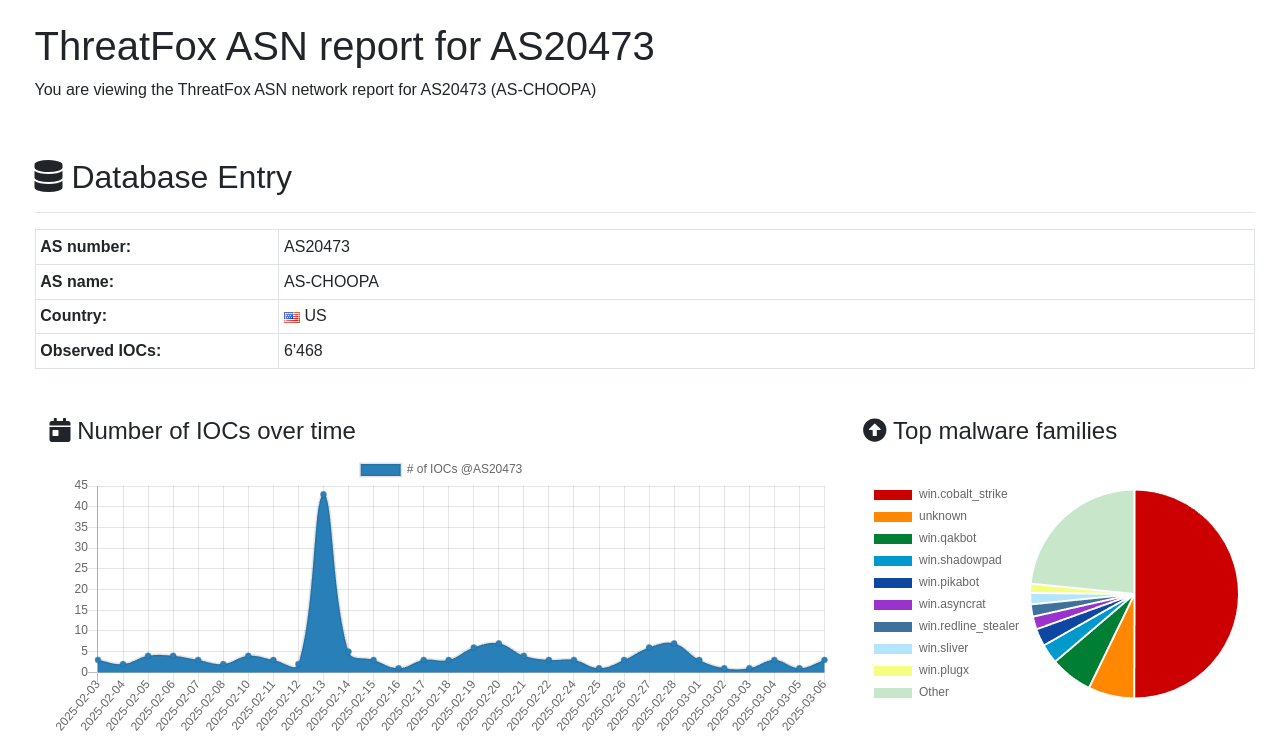1280x756 pixels.
Task: Toggle the unknown legend swatch
Action: pos(893,517)
